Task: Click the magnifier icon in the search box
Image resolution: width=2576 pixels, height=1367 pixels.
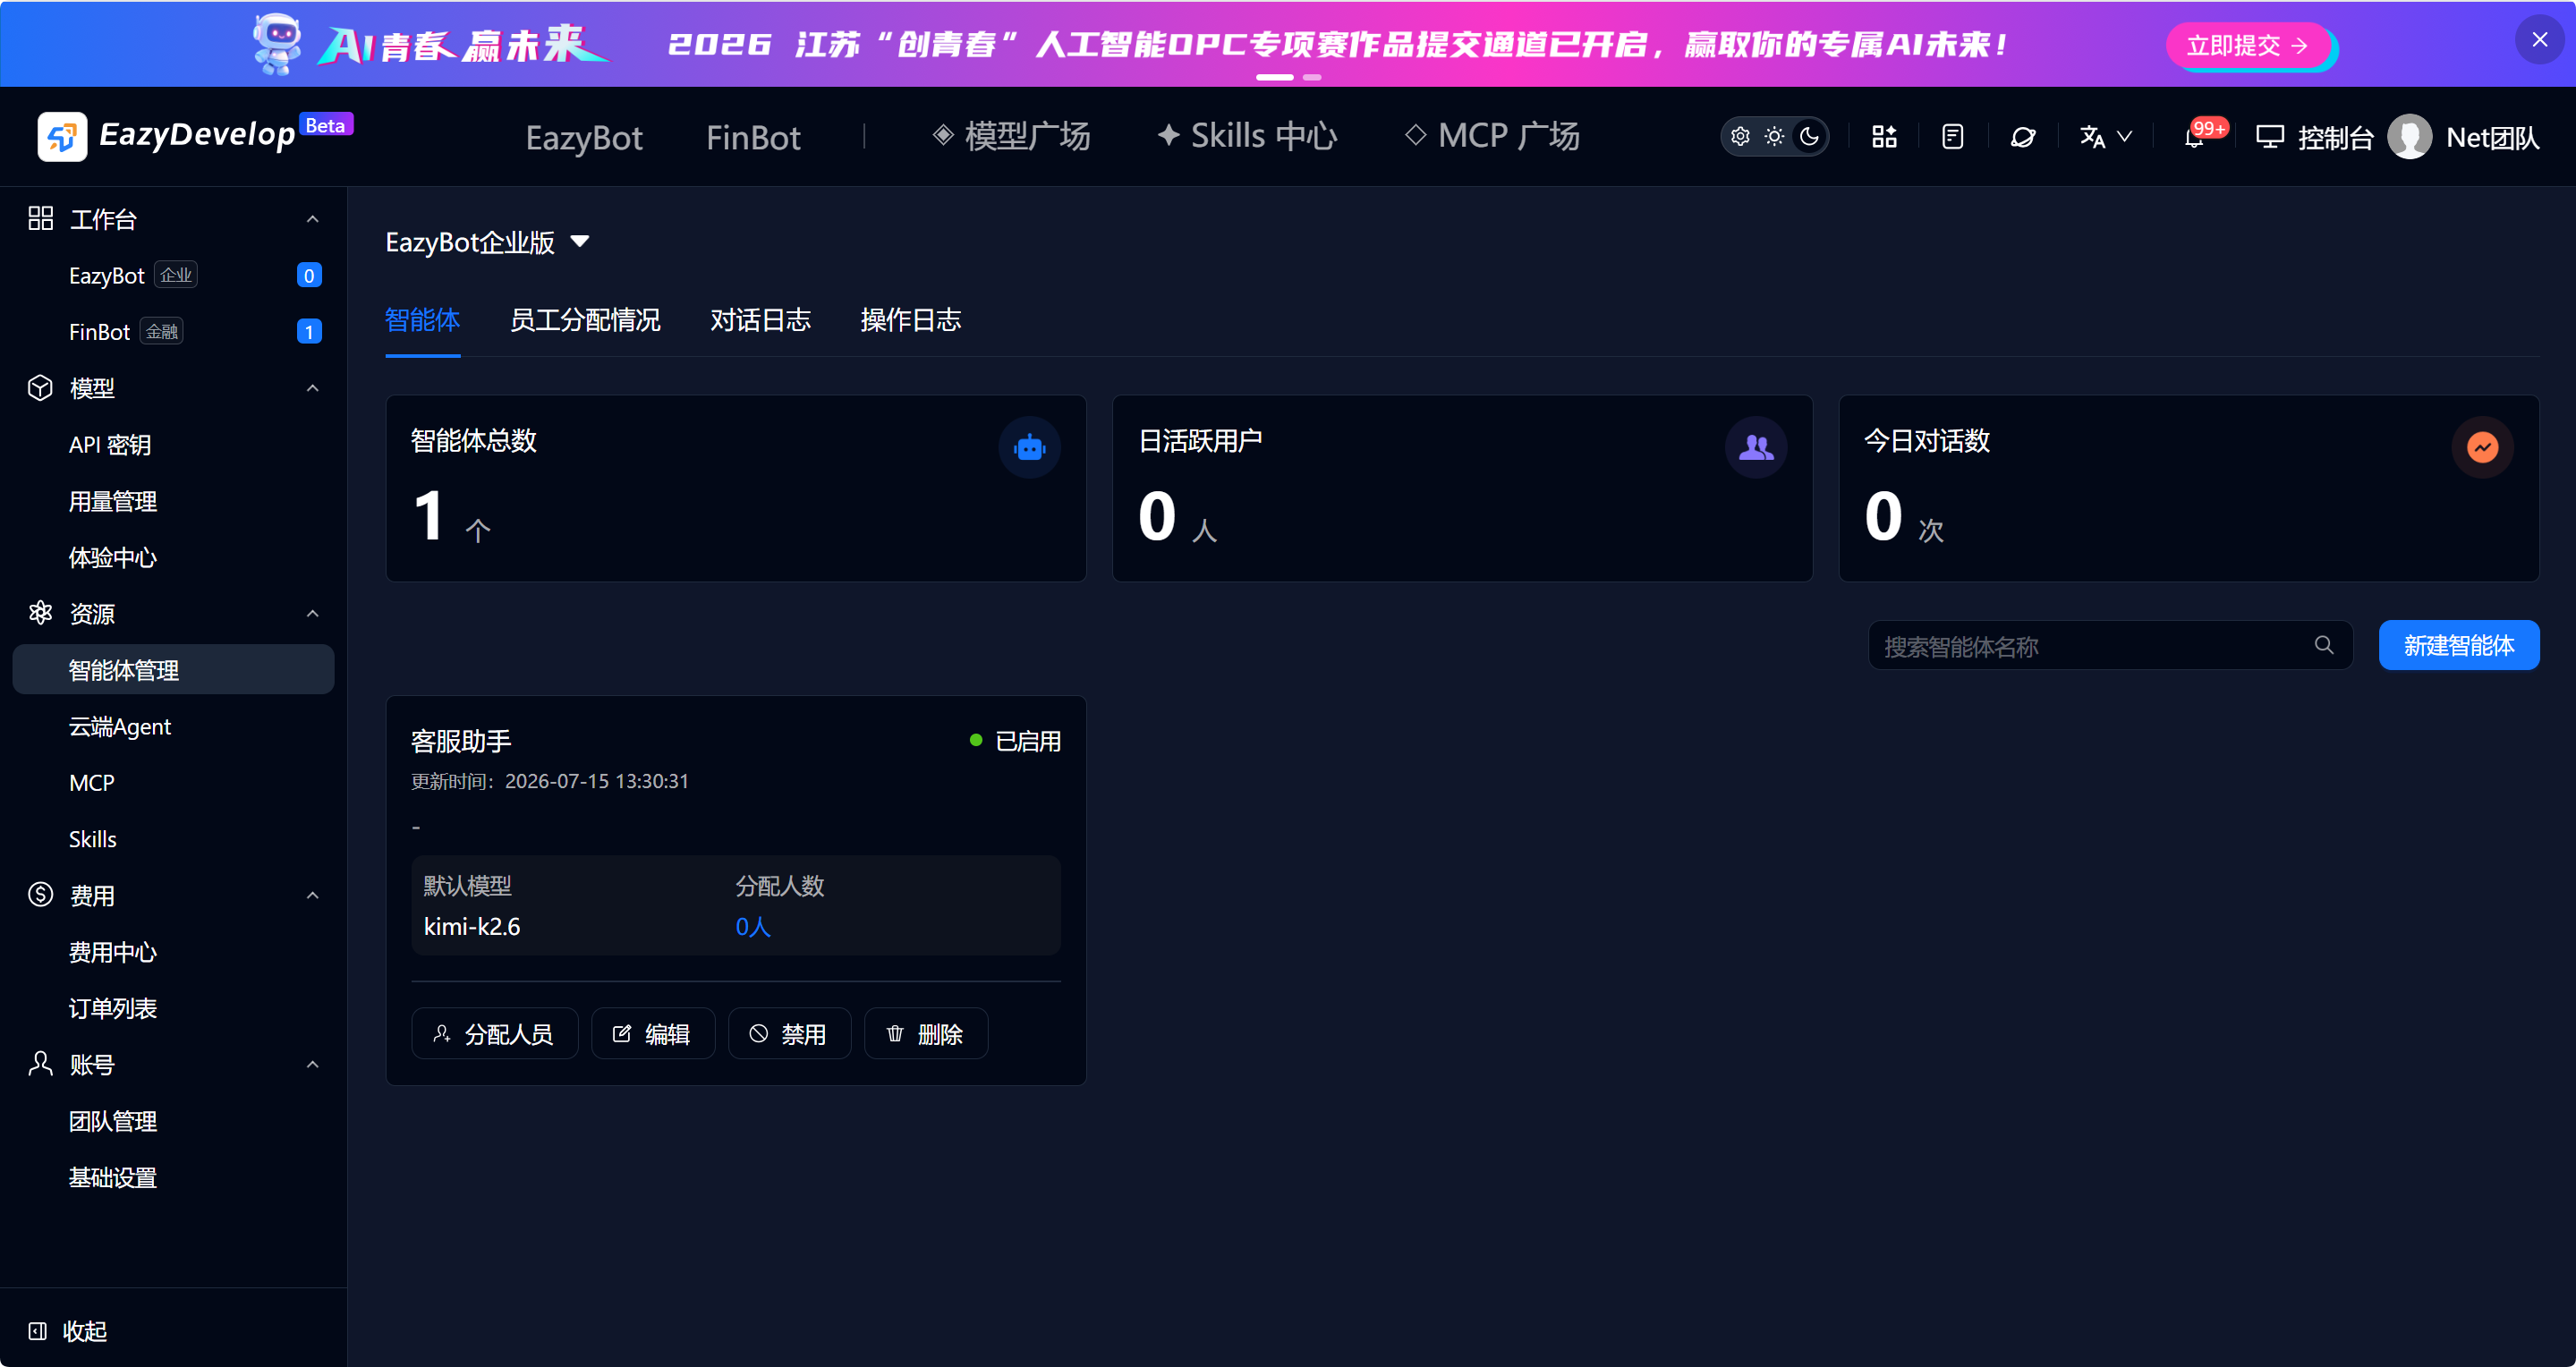Action: [2324, 645]
